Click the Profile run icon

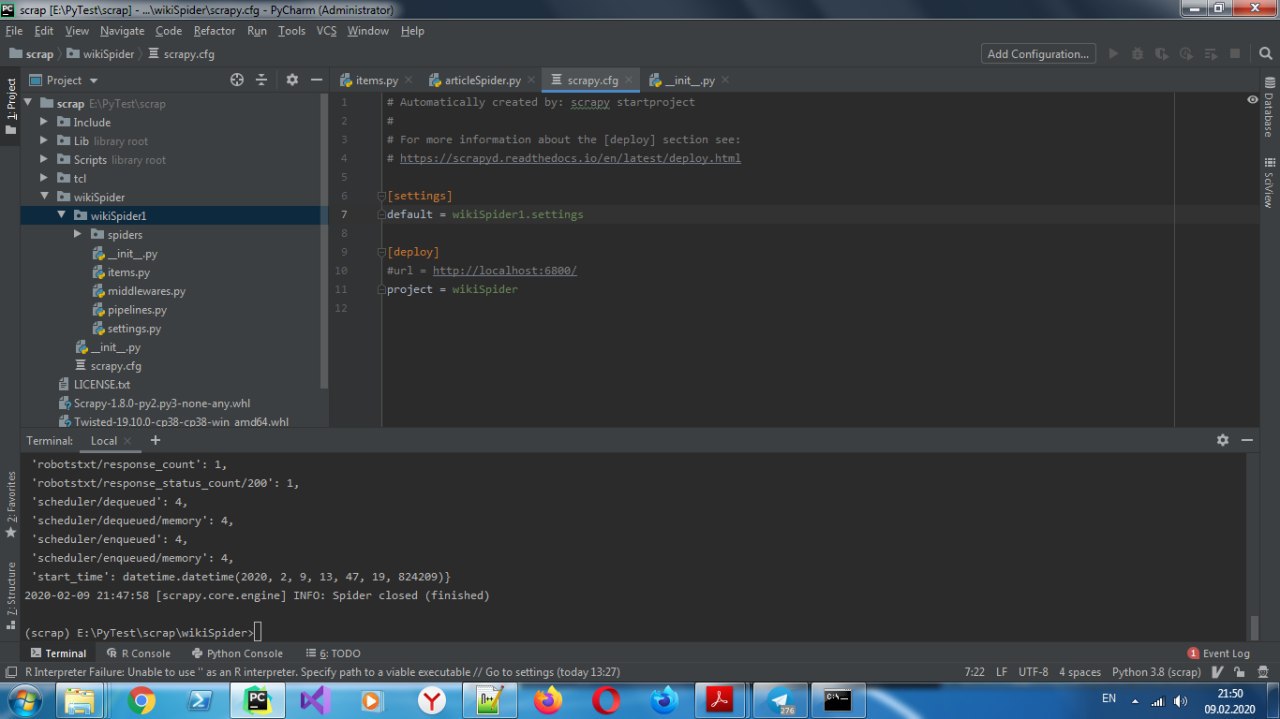[x=1186, y=54]
